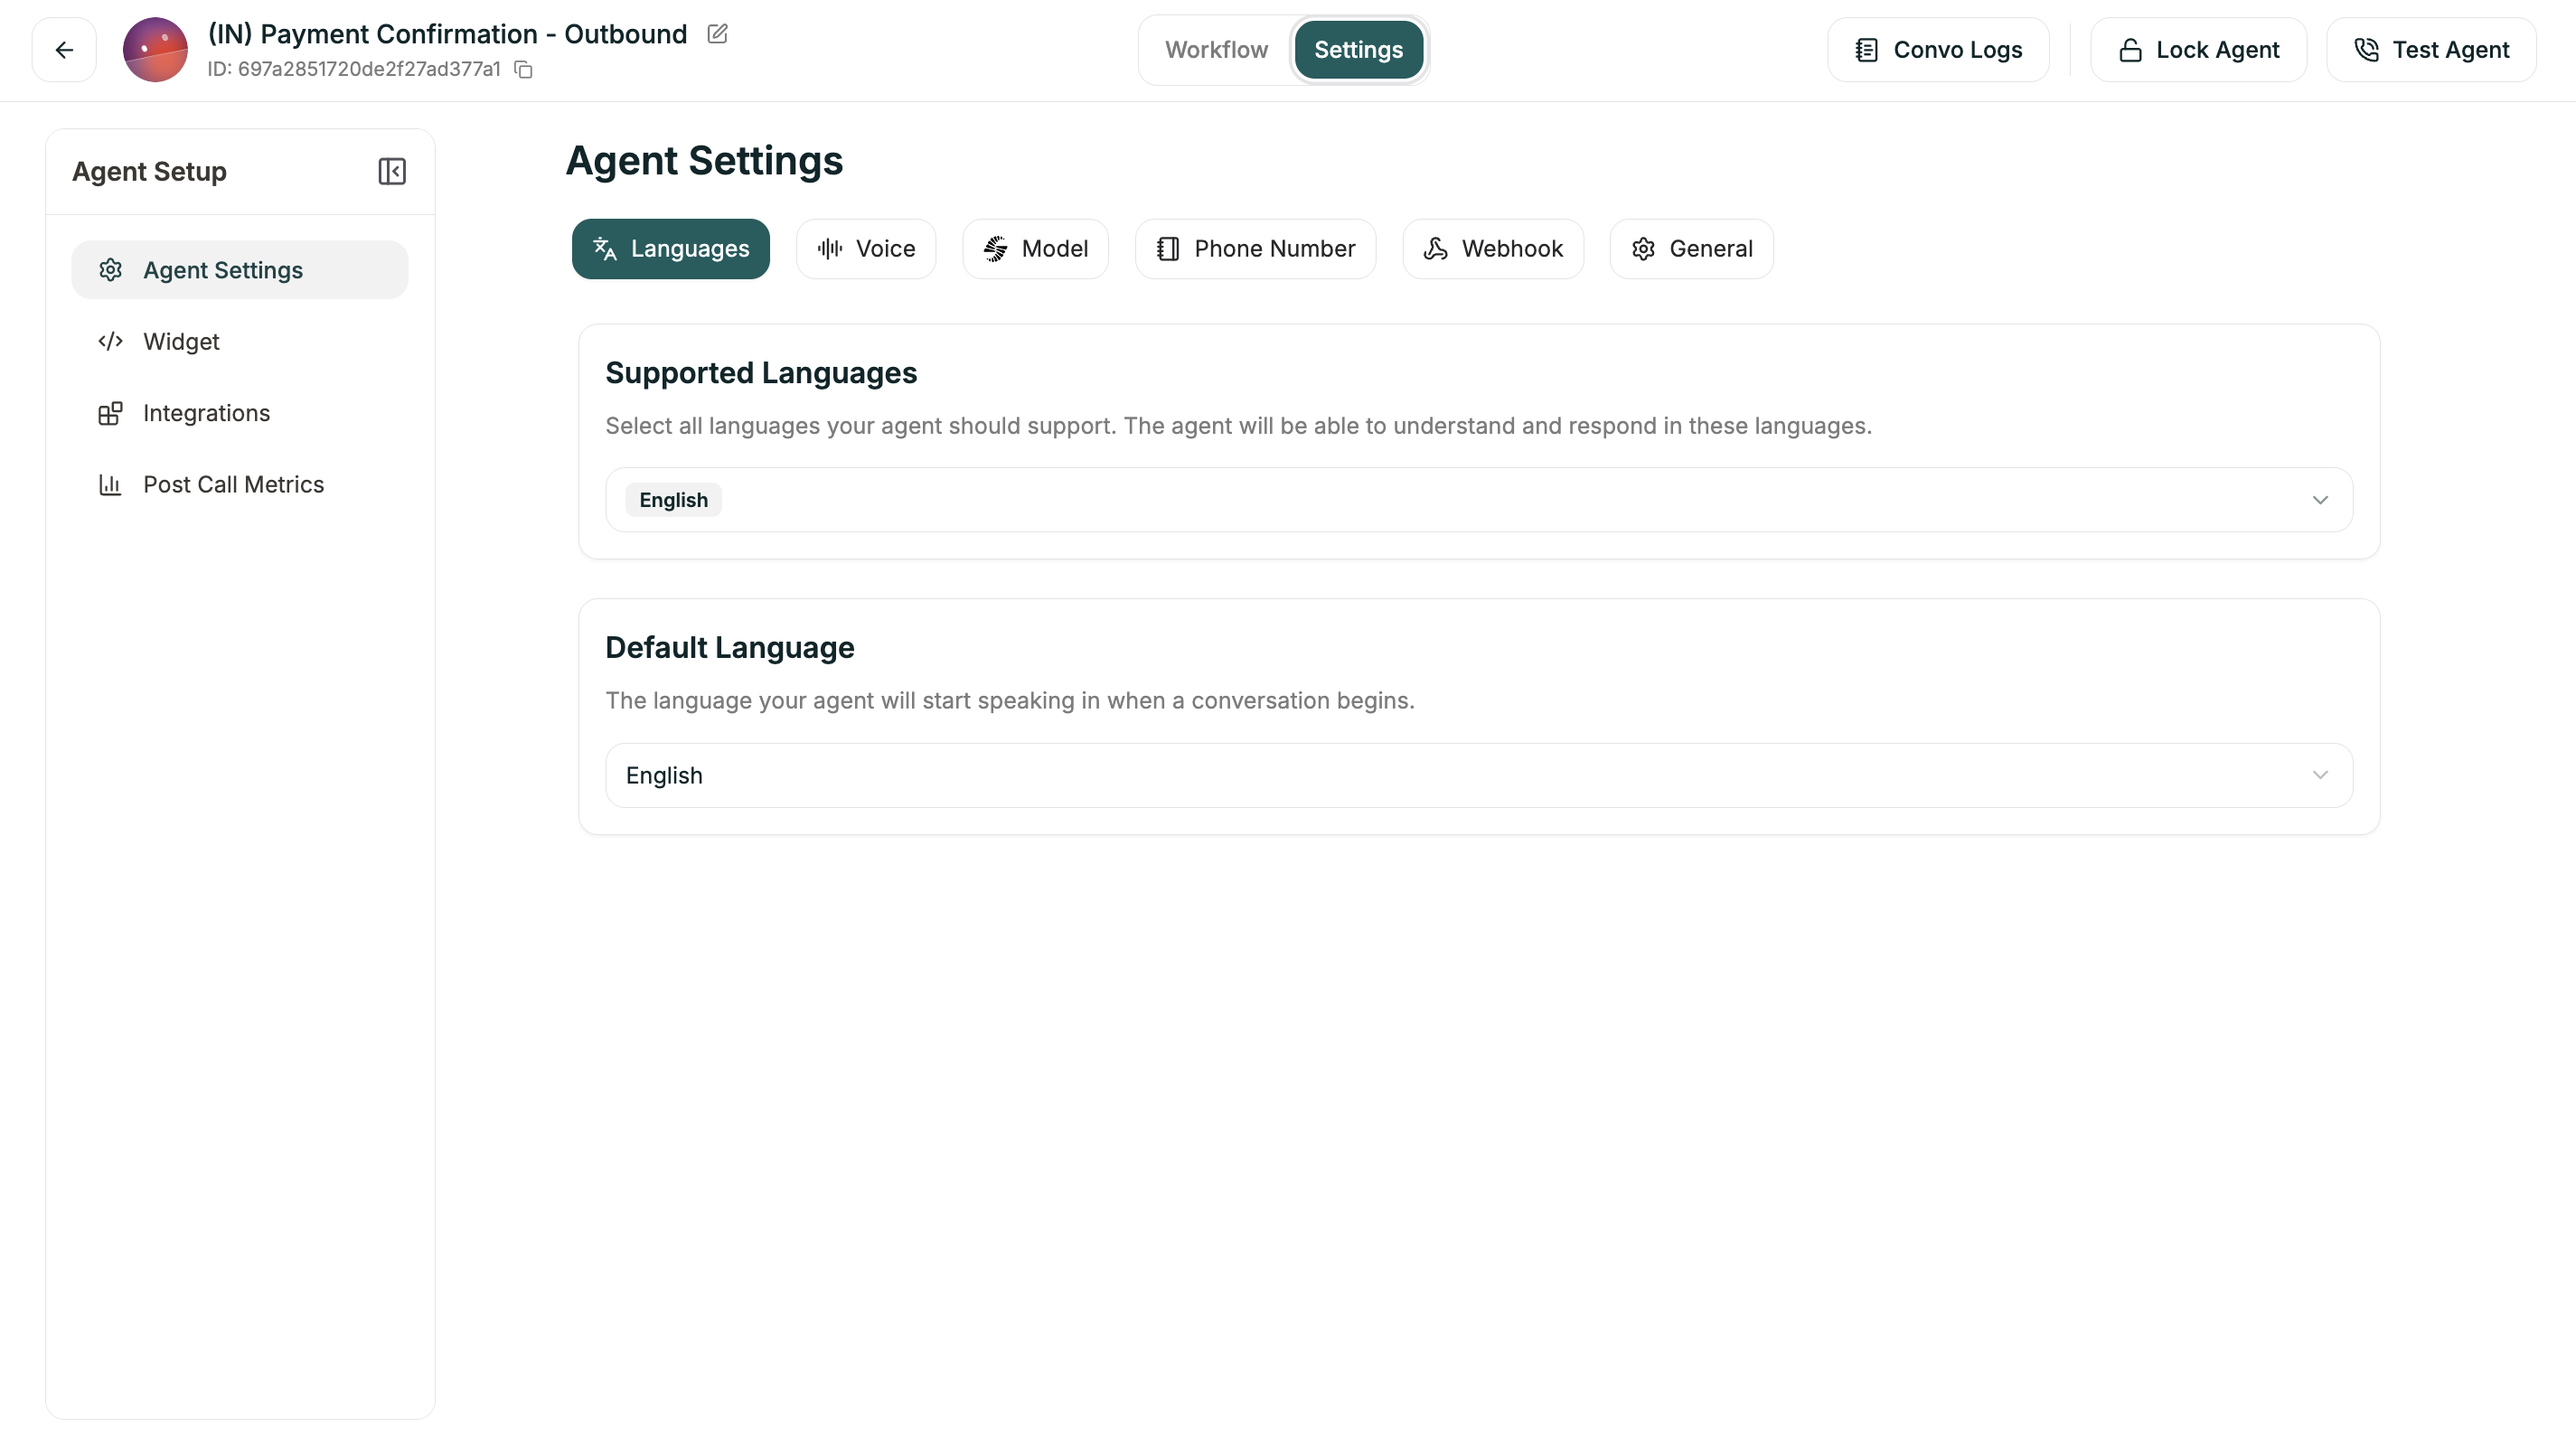This screenshot has height=1446, width=2576.
Task: Expand the Supported Languages dropdown
Action: click(x=2320, y=500)
